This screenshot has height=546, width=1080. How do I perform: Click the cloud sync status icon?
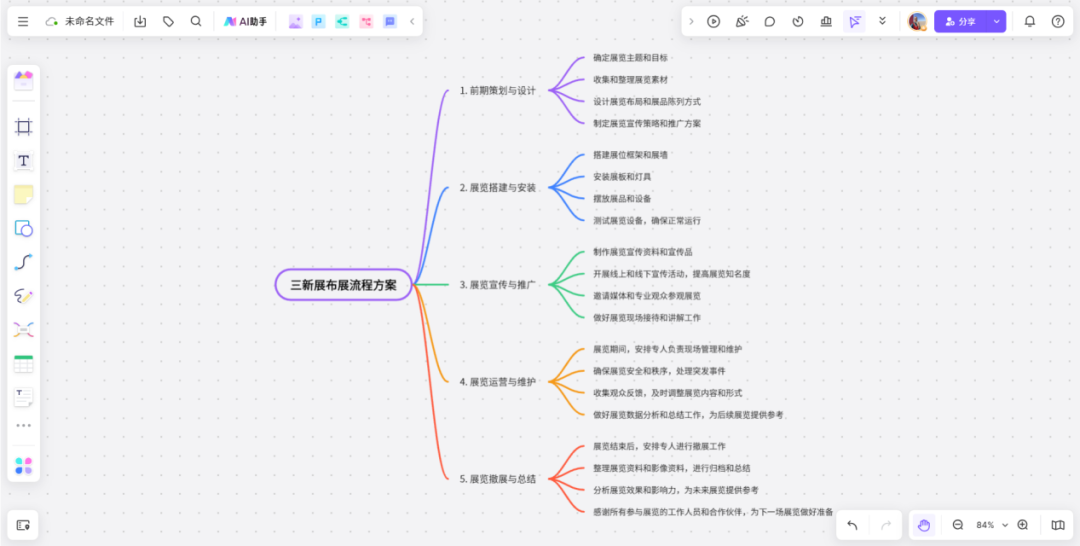tap(52, 22)
